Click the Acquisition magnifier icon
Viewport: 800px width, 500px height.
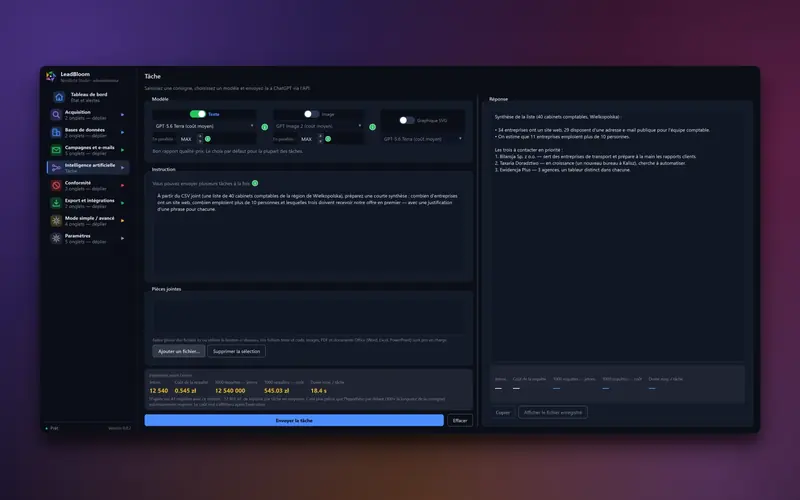pyautogui.click(x=56, y=115)
